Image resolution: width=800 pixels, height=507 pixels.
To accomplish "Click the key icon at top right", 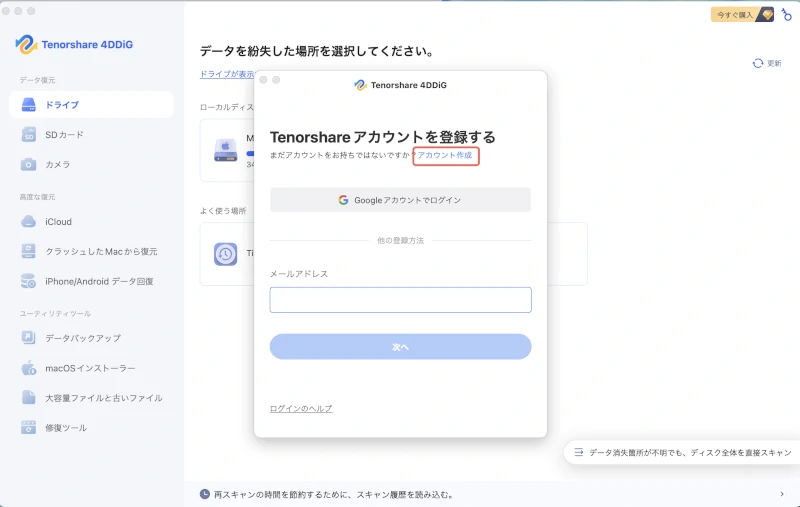I will click(787, 15).
